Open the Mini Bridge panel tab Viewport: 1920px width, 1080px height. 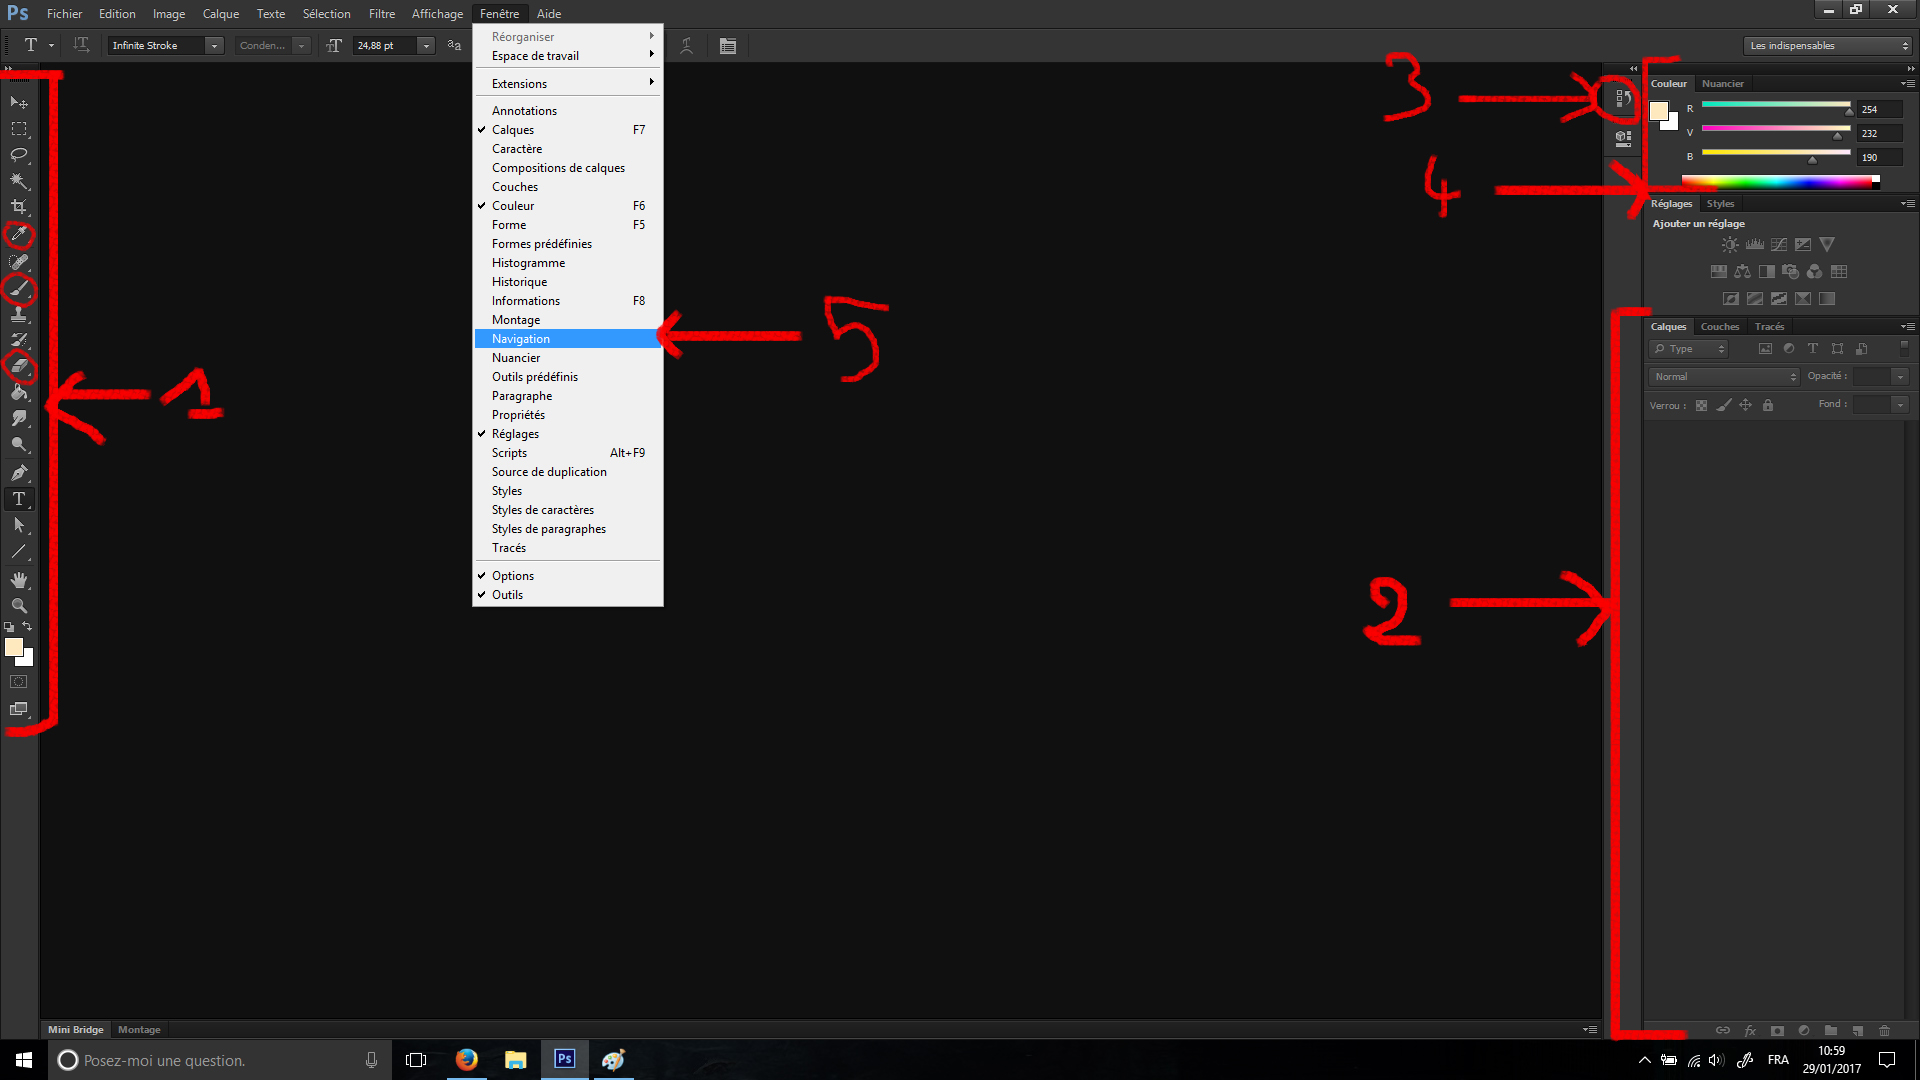(x=76, y=1030)
